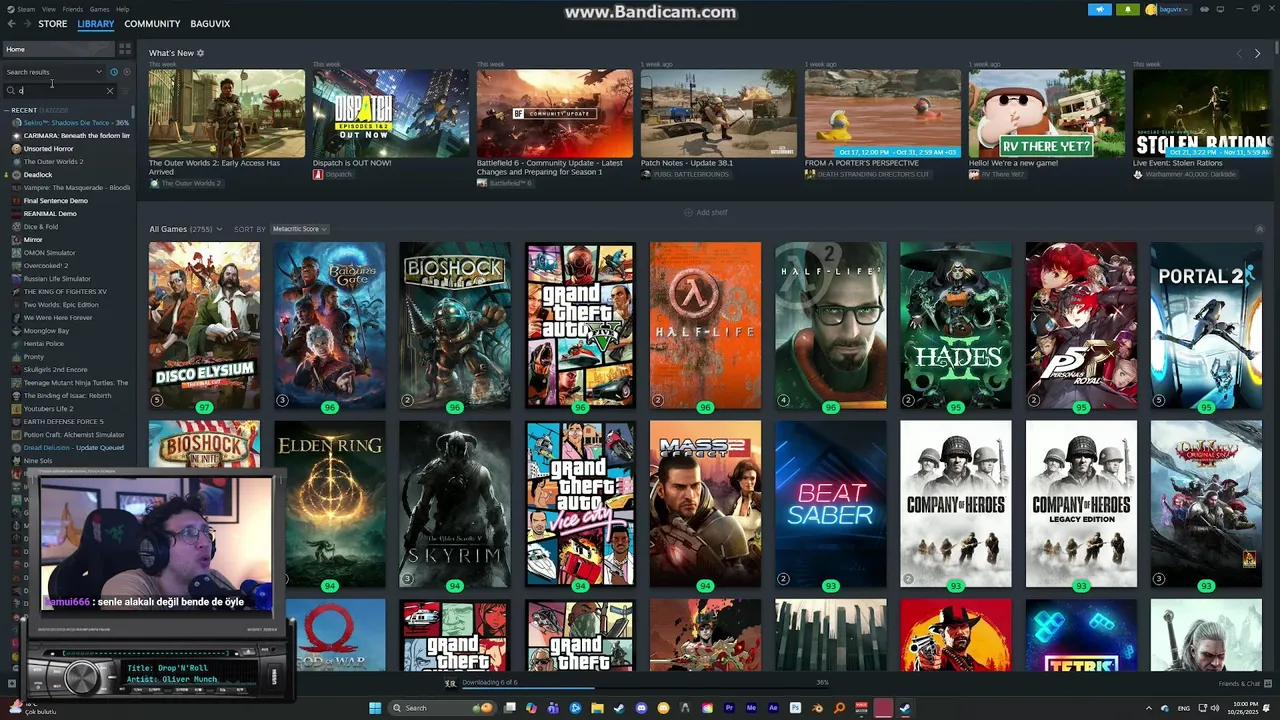
Task: Switch to the COMMUNITY tab
Action: [x=152, y=23]
